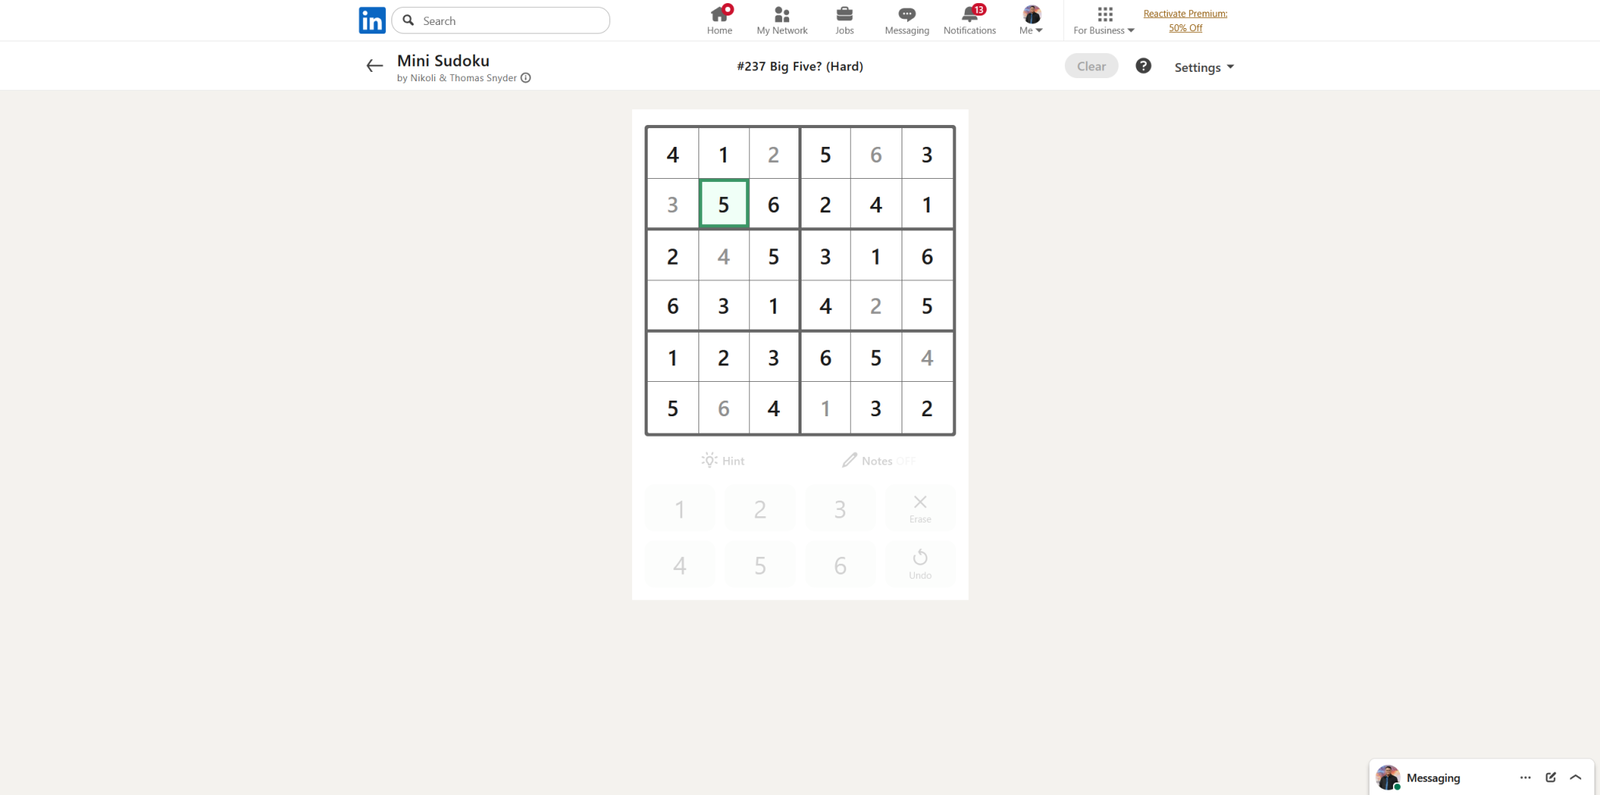Click the back arrow beside Mini Sudoku
This screenshot has width=1600, height=795.
[374, 66]
